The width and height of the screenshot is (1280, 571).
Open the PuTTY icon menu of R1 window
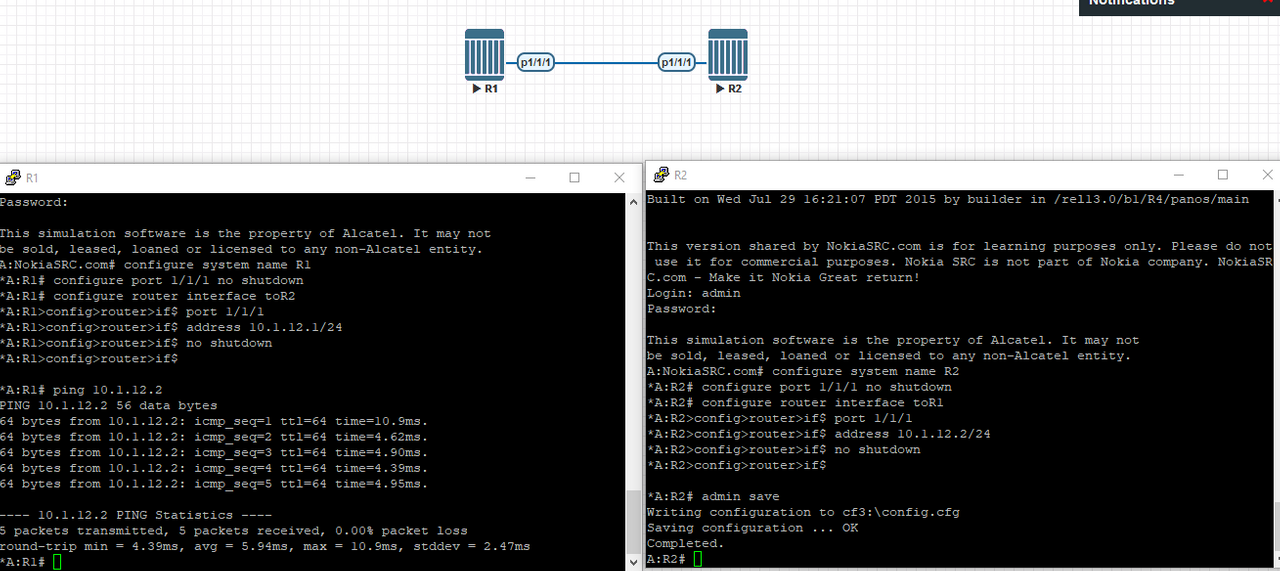click(x=12, y=177)
